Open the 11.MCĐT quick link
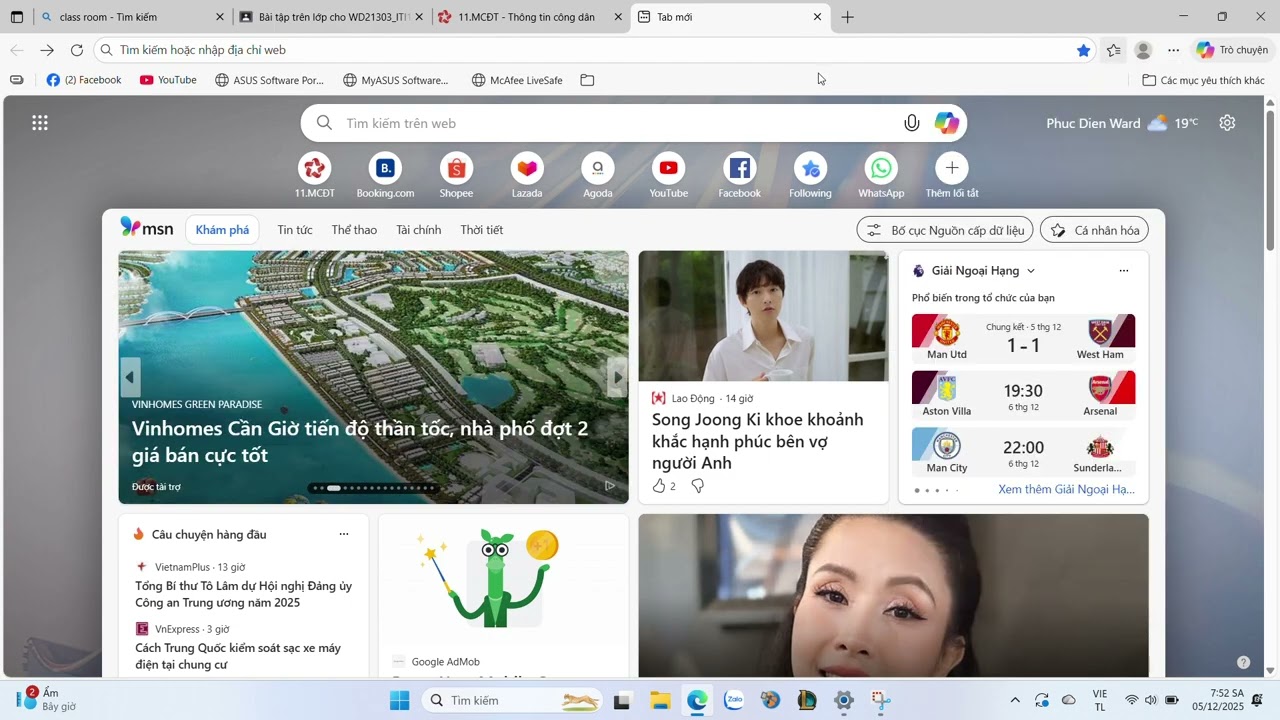The width and height of the screenshot is (1280, 720). pyautogui.click(x=315, y=176)
